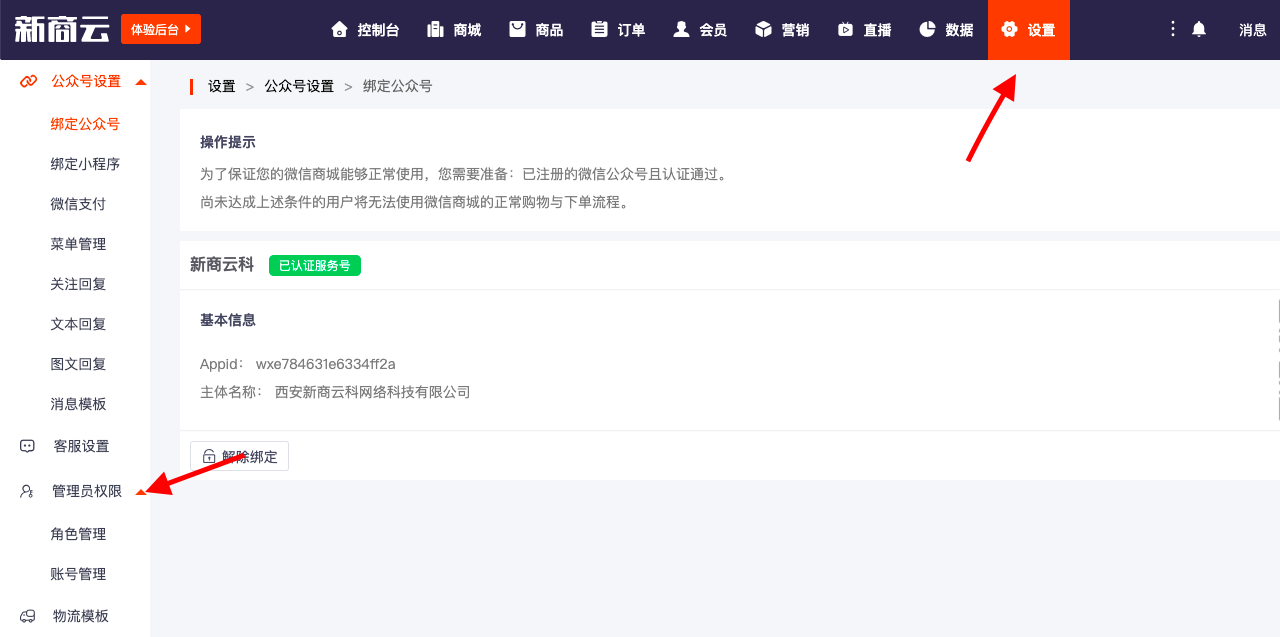The width and height of the screenshot is (1280, 637).
Task: Open 角色管理 in the sidebar
Action: [x=78, y=534]
